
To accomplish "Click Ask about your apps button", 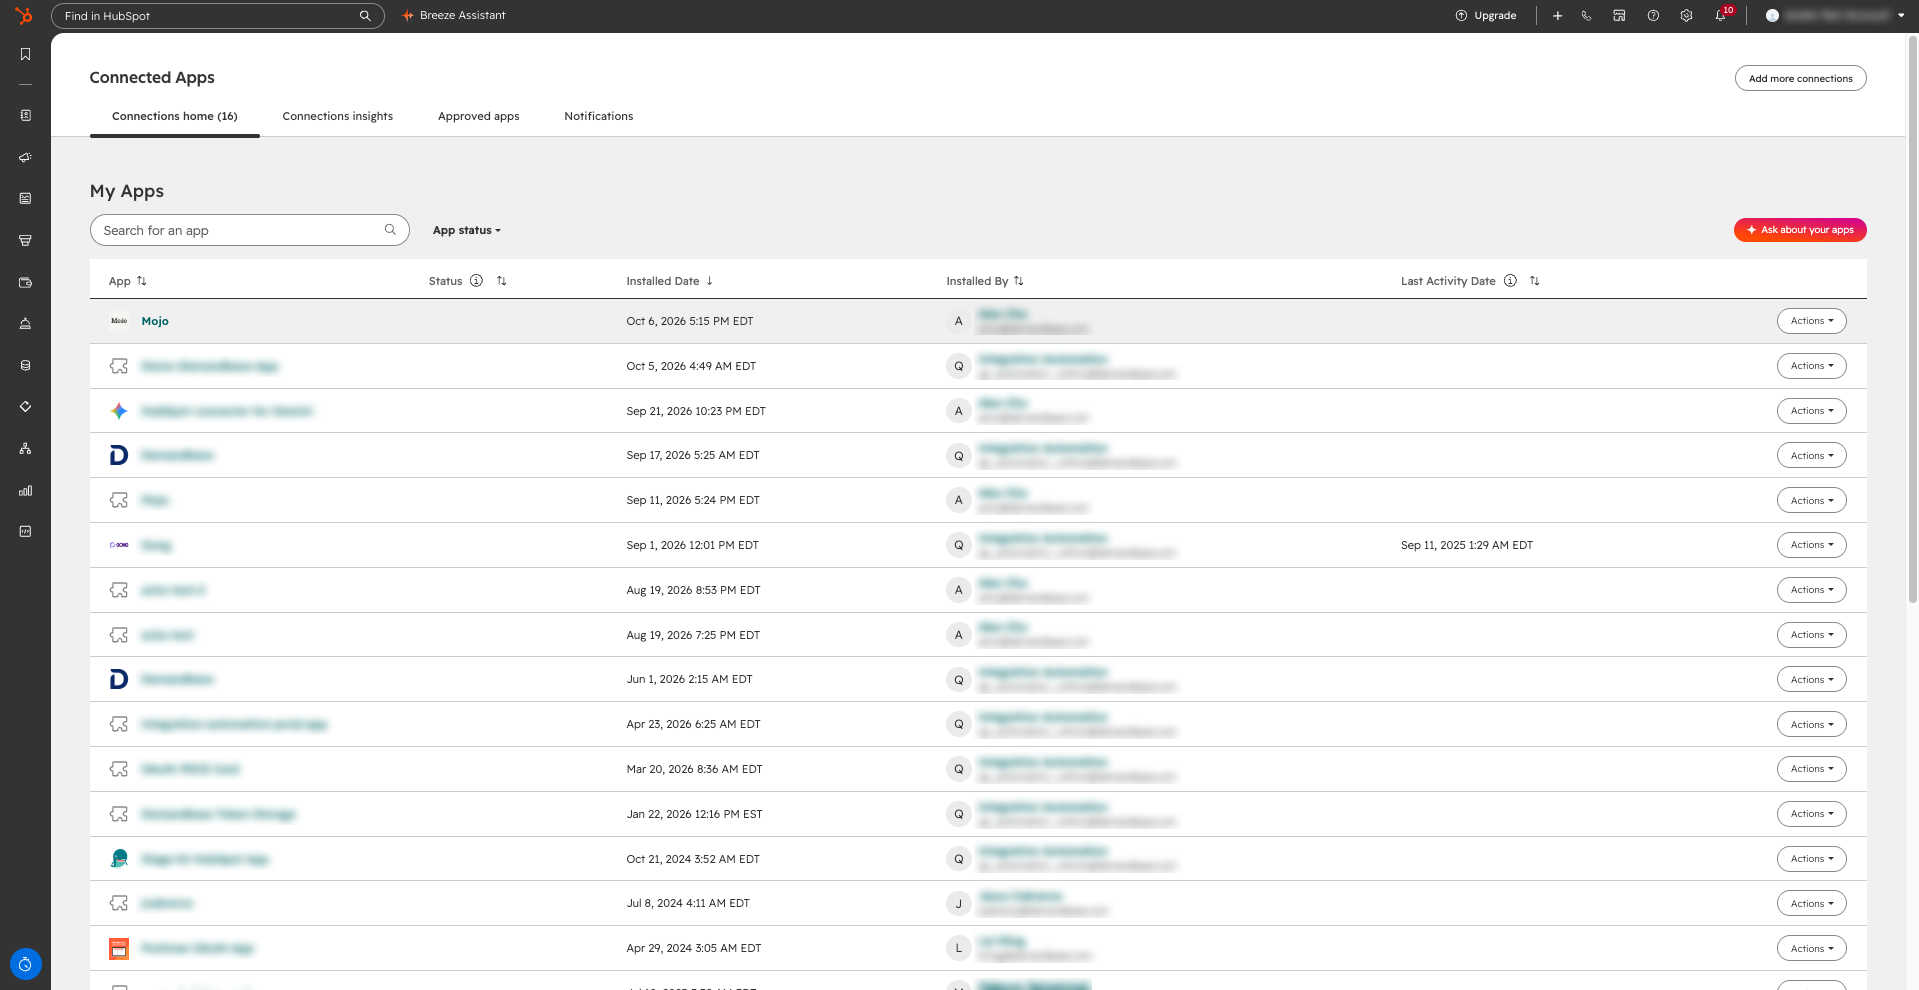I will click(x=1800, y=230).
